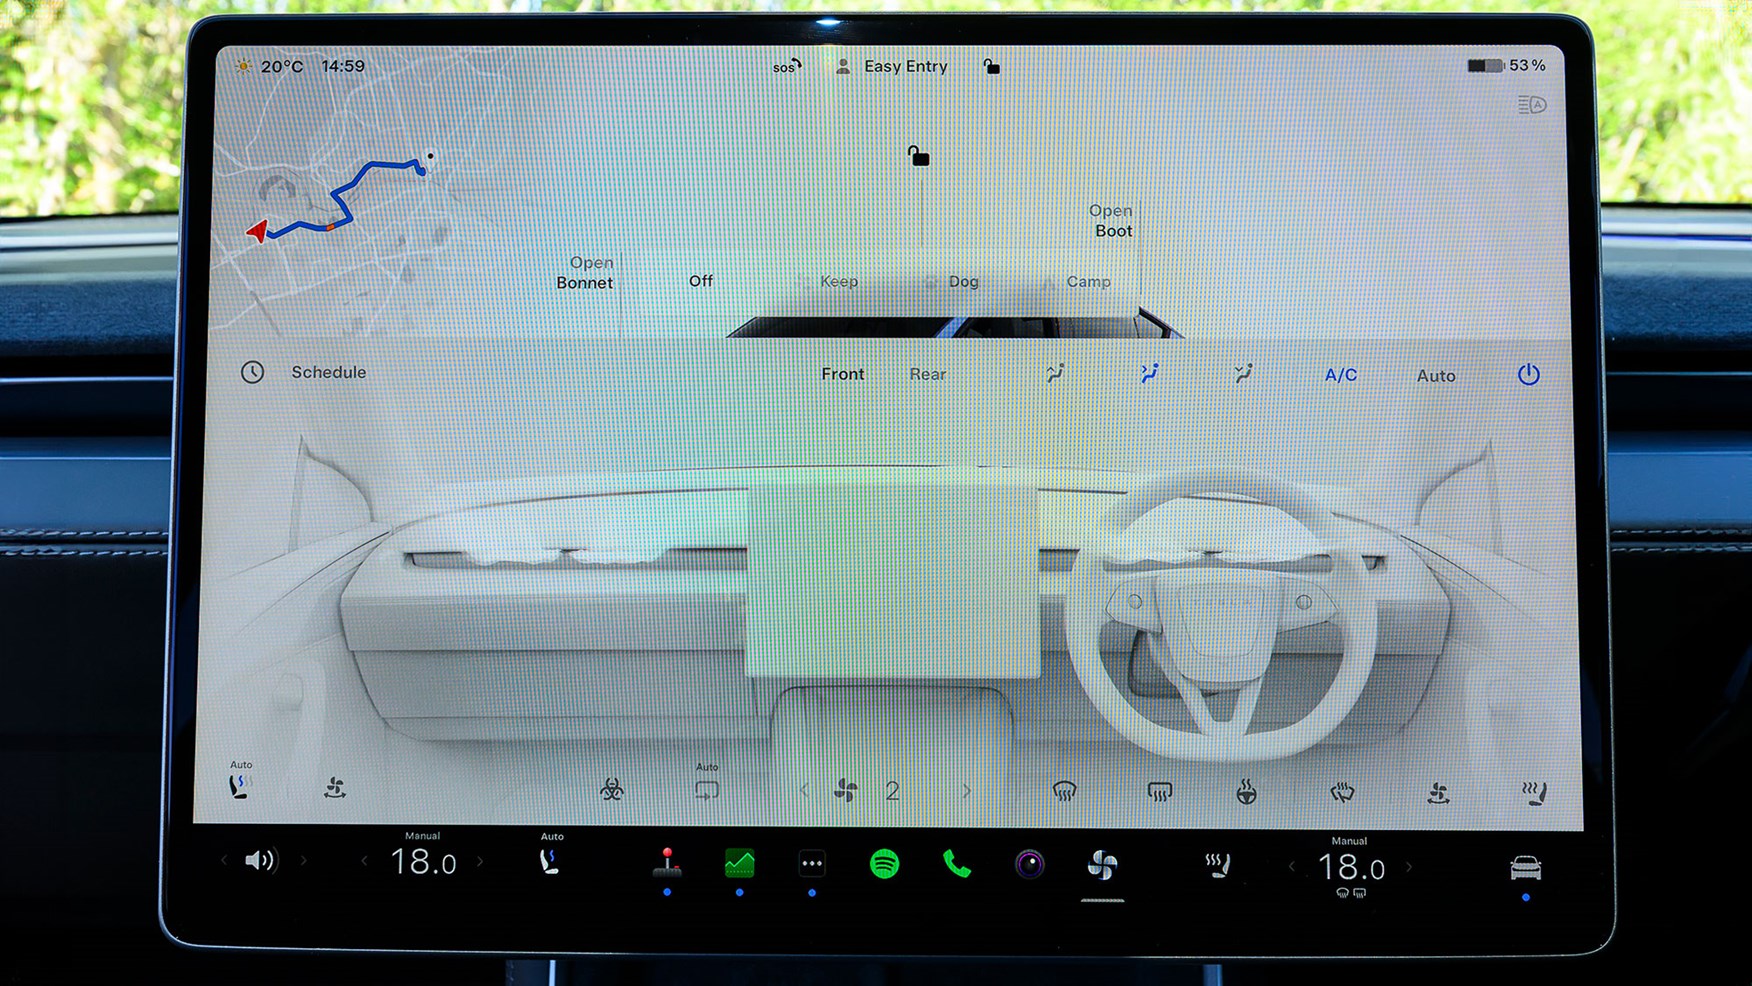Select foot-level airflow vent
This screenshot has height=986, width=1752.
click(x=1243, y=373)
